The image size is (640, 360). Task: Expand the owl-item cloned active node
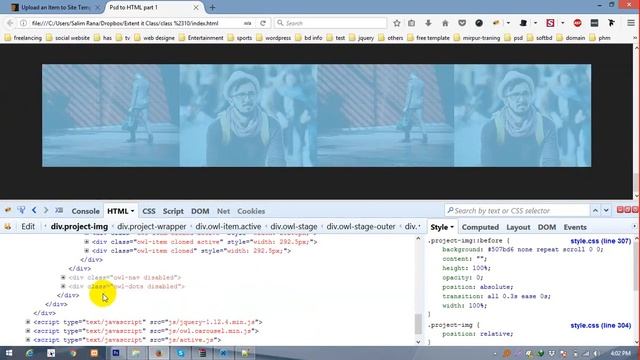(x=87, y=242)
